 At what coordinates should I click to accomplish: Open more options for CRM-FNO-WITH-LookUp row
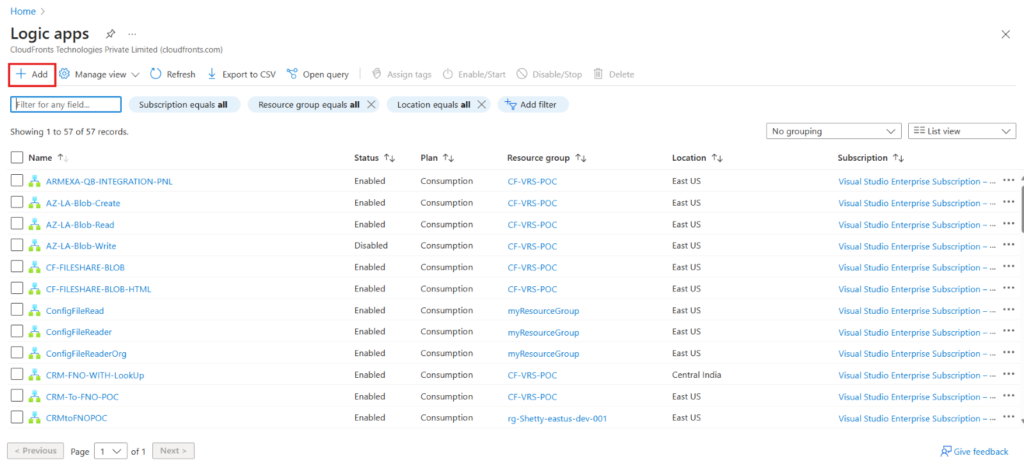(1009, 375)
